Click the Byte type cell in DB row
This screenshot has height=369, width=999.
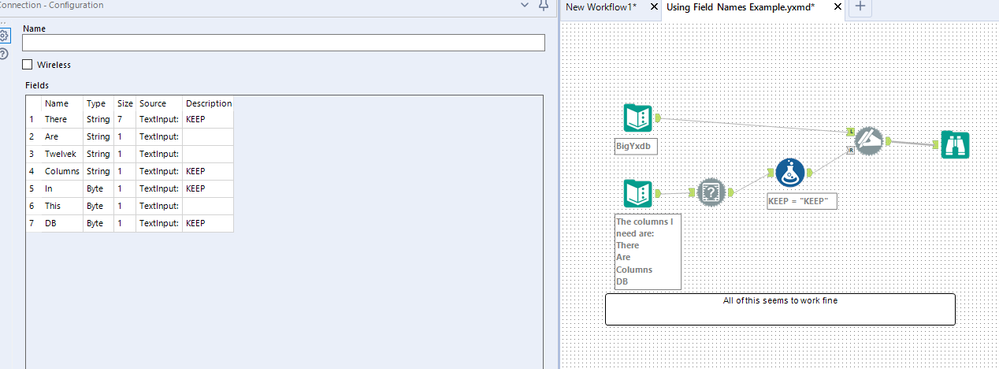pyautogui.click(x=98, y=224)
